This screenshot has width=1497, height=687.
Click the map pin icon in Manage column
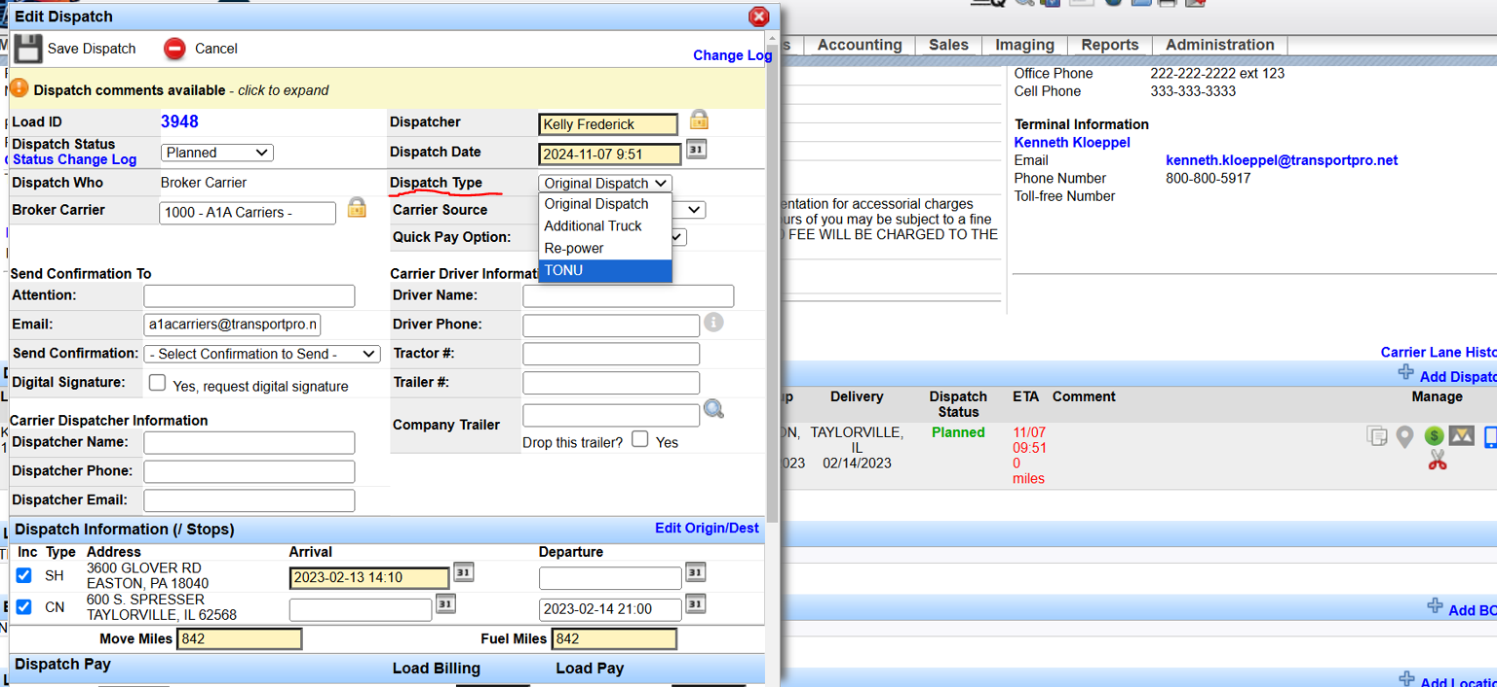coord(1405,437)
